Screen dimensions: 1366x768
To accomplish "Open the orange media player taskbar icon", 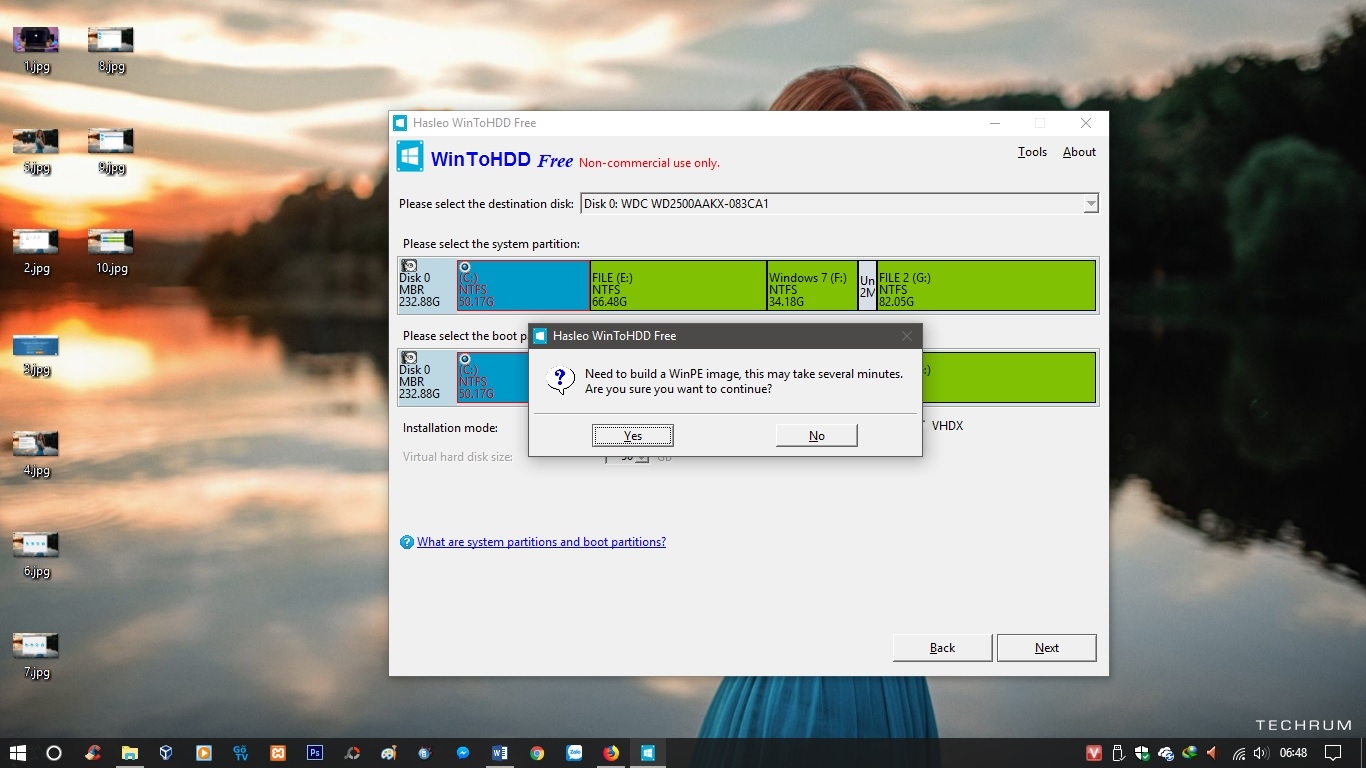I will pyautogui.click(x=204, y=753).
